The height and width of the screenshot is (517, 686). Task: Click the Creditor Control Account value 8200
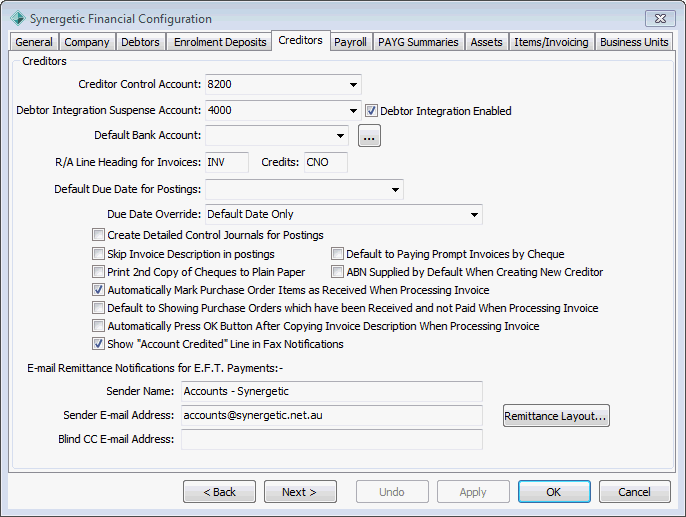(220, 84)
